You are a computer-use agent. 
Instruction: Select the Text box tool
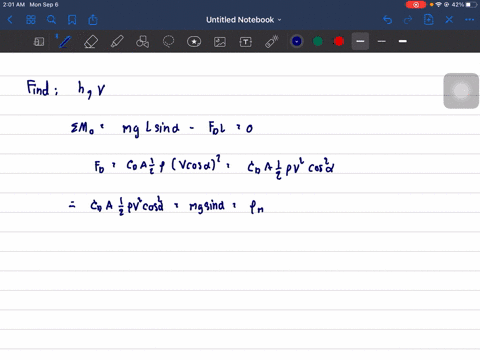click(x=246, y=42)
